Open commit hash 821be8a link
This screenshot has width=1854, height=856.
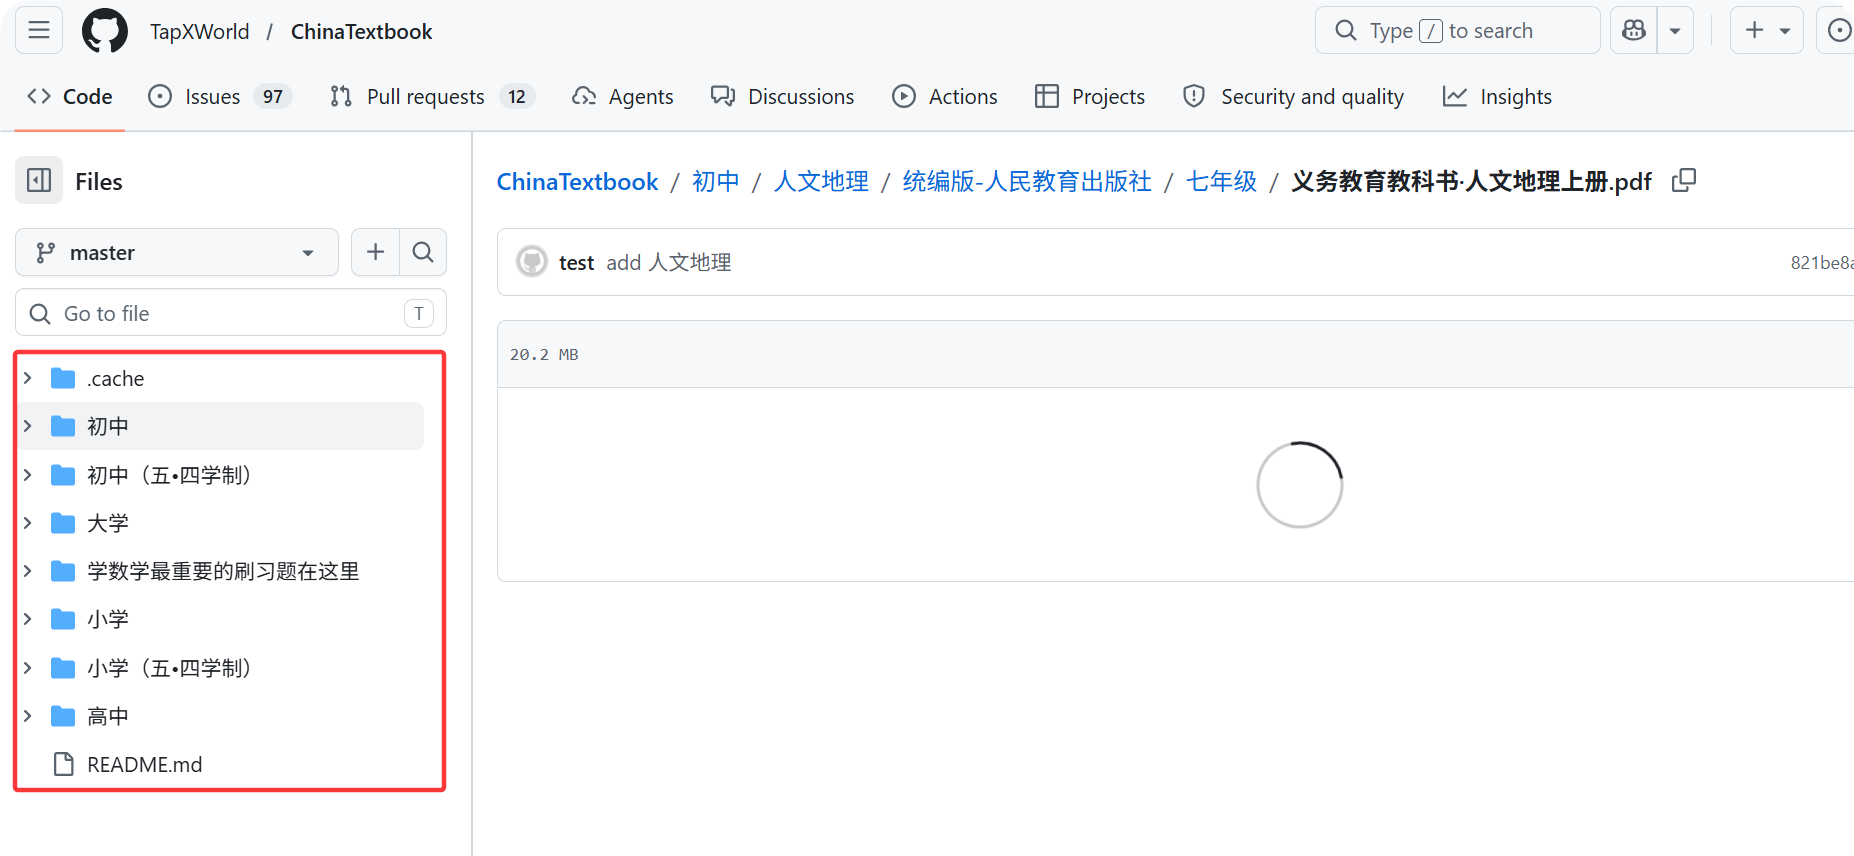tap(1822, 262)
